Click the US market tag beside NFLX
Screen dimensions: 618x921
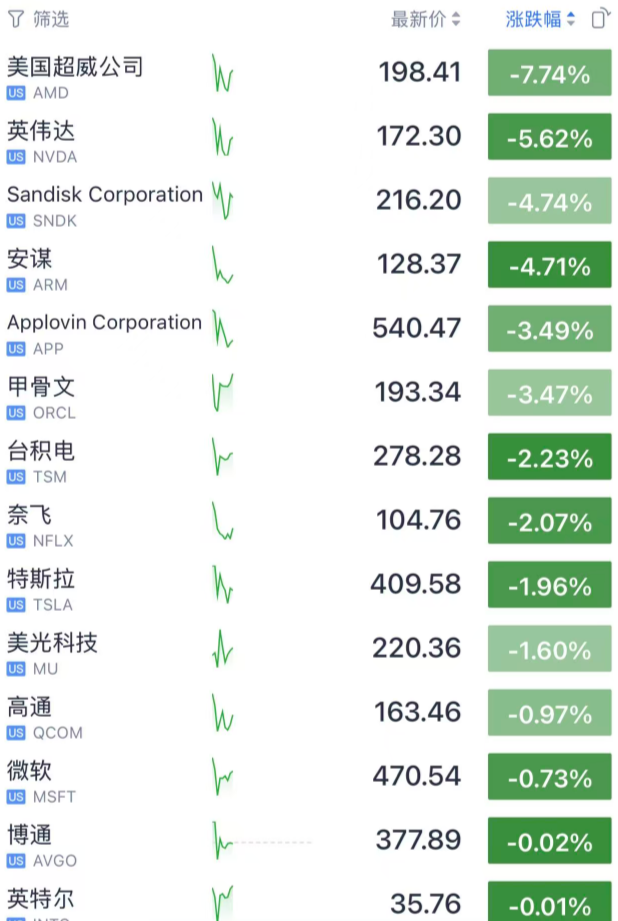(x=16, y=541)
